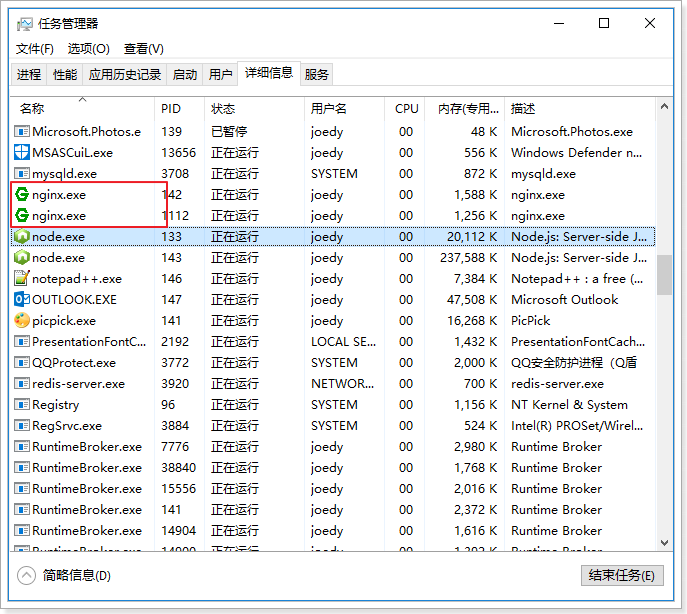687x614 pixels.
Task: Sort by the CPU column header
Action: (405, 109)
